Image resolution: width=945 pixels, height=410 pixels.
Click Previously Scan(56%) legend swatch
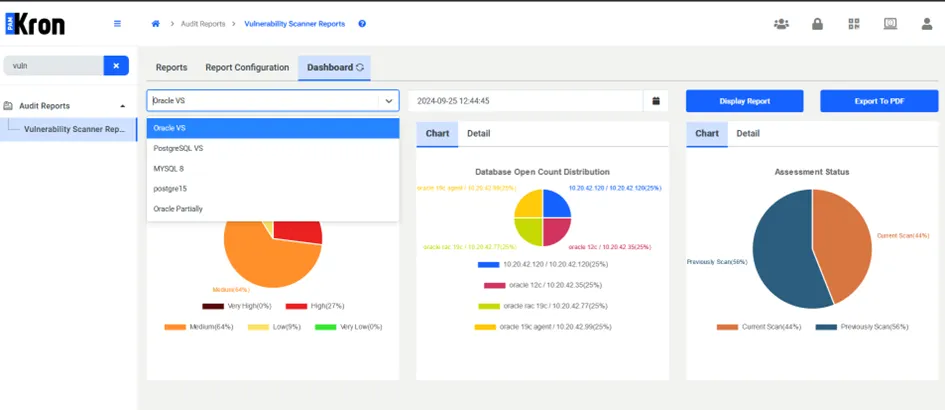pyautogui.click(x=826, y=327)
